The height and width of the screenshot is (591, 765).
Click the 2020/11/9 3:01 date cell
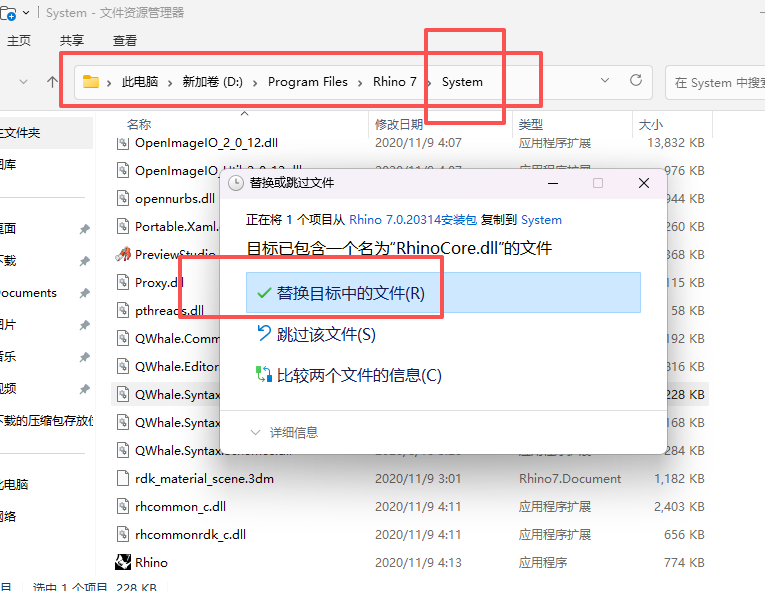pos(418,478)
